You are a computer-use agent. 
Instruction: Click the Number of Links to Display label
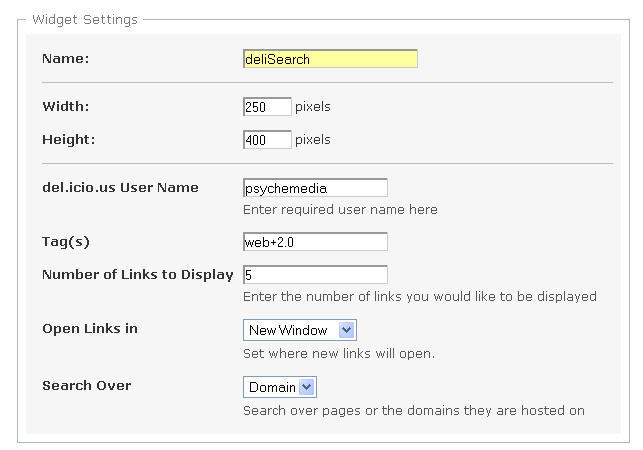click(138, 274)
